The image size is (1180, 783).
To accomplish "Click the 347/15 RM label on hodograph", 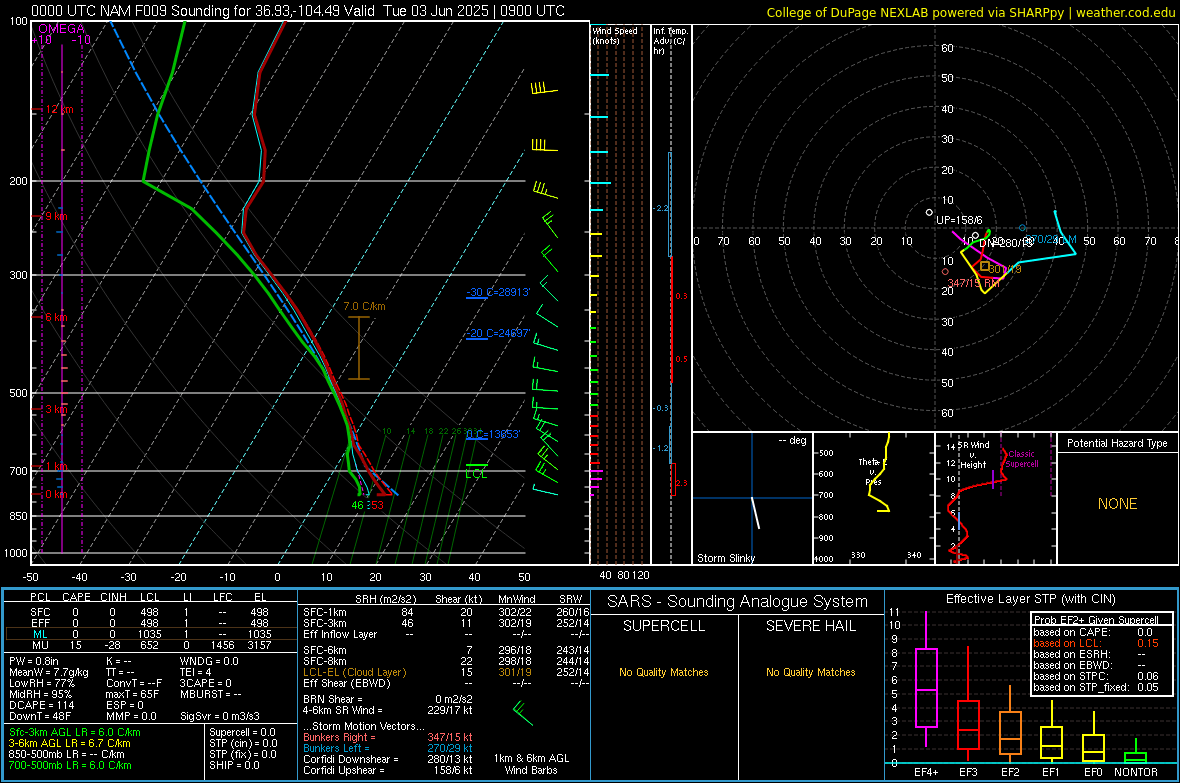I will pos(973,283).
